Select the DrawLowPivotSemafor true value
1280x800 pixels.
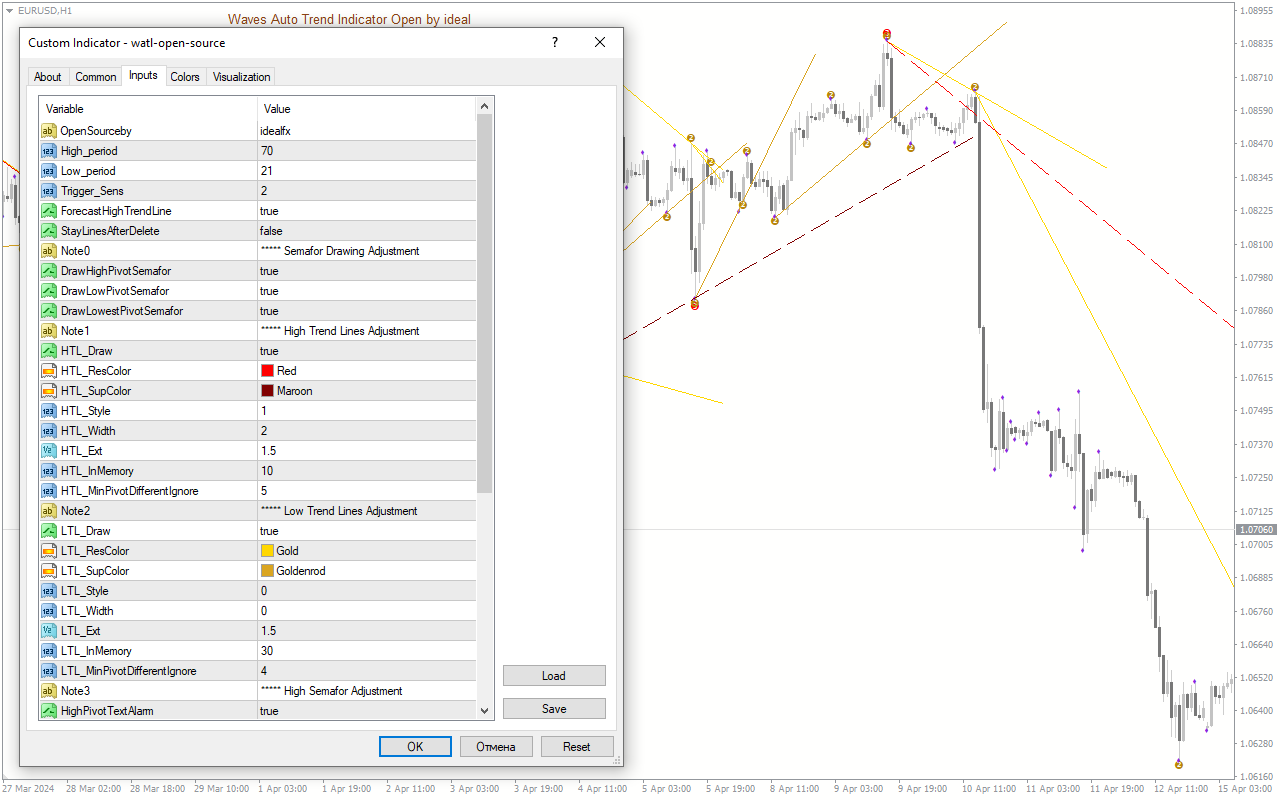tap(269, 291)
